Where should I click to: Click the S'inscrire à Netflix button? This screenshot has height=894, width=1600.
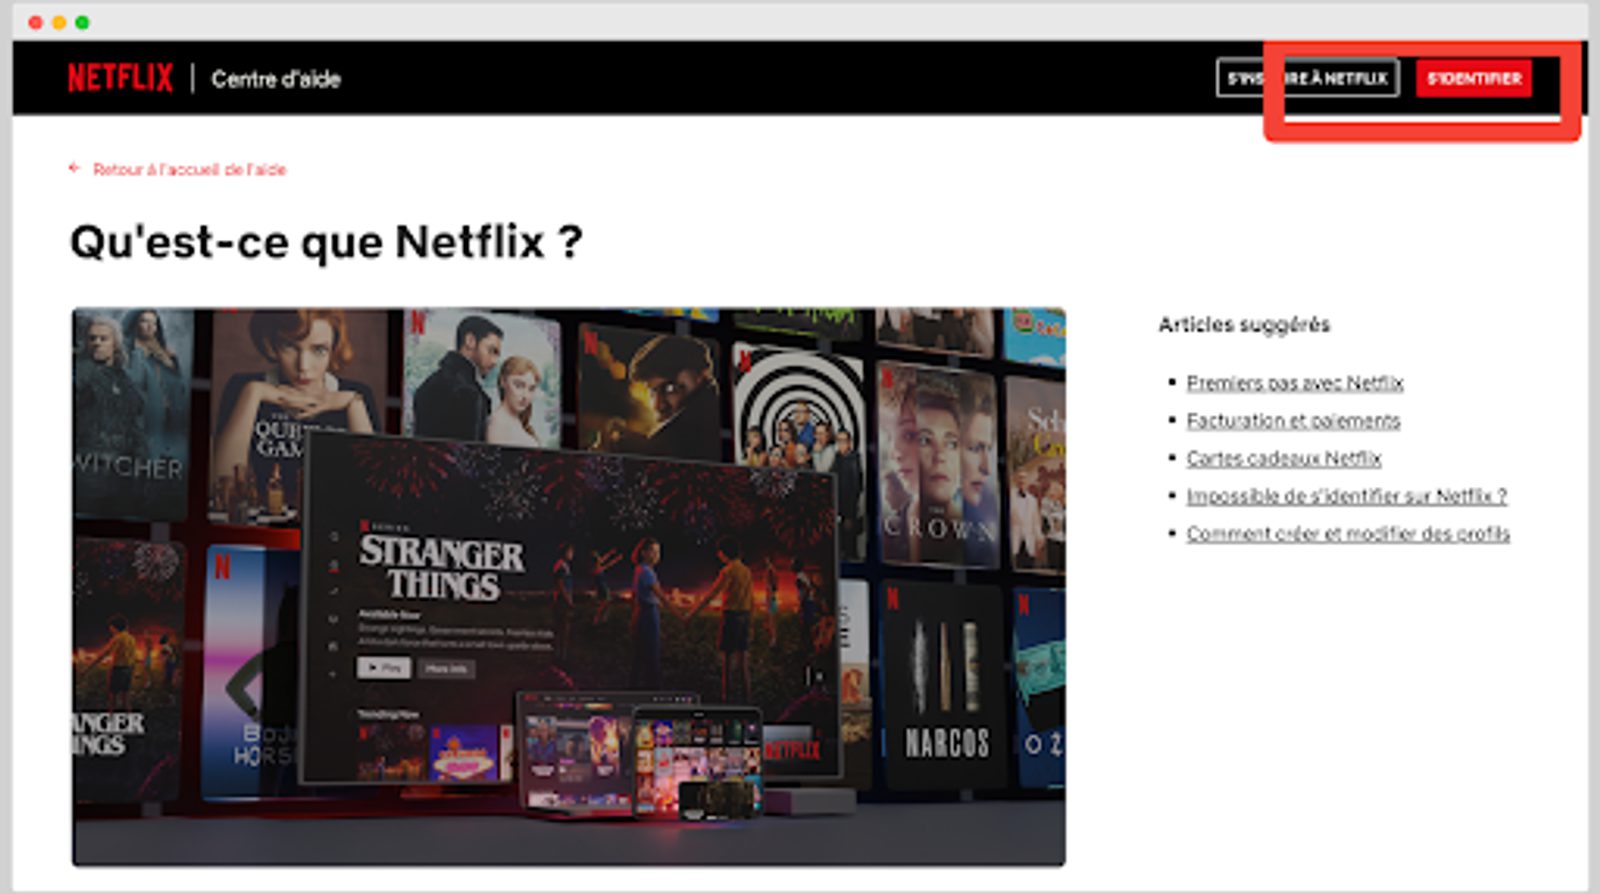[1307, 78]
